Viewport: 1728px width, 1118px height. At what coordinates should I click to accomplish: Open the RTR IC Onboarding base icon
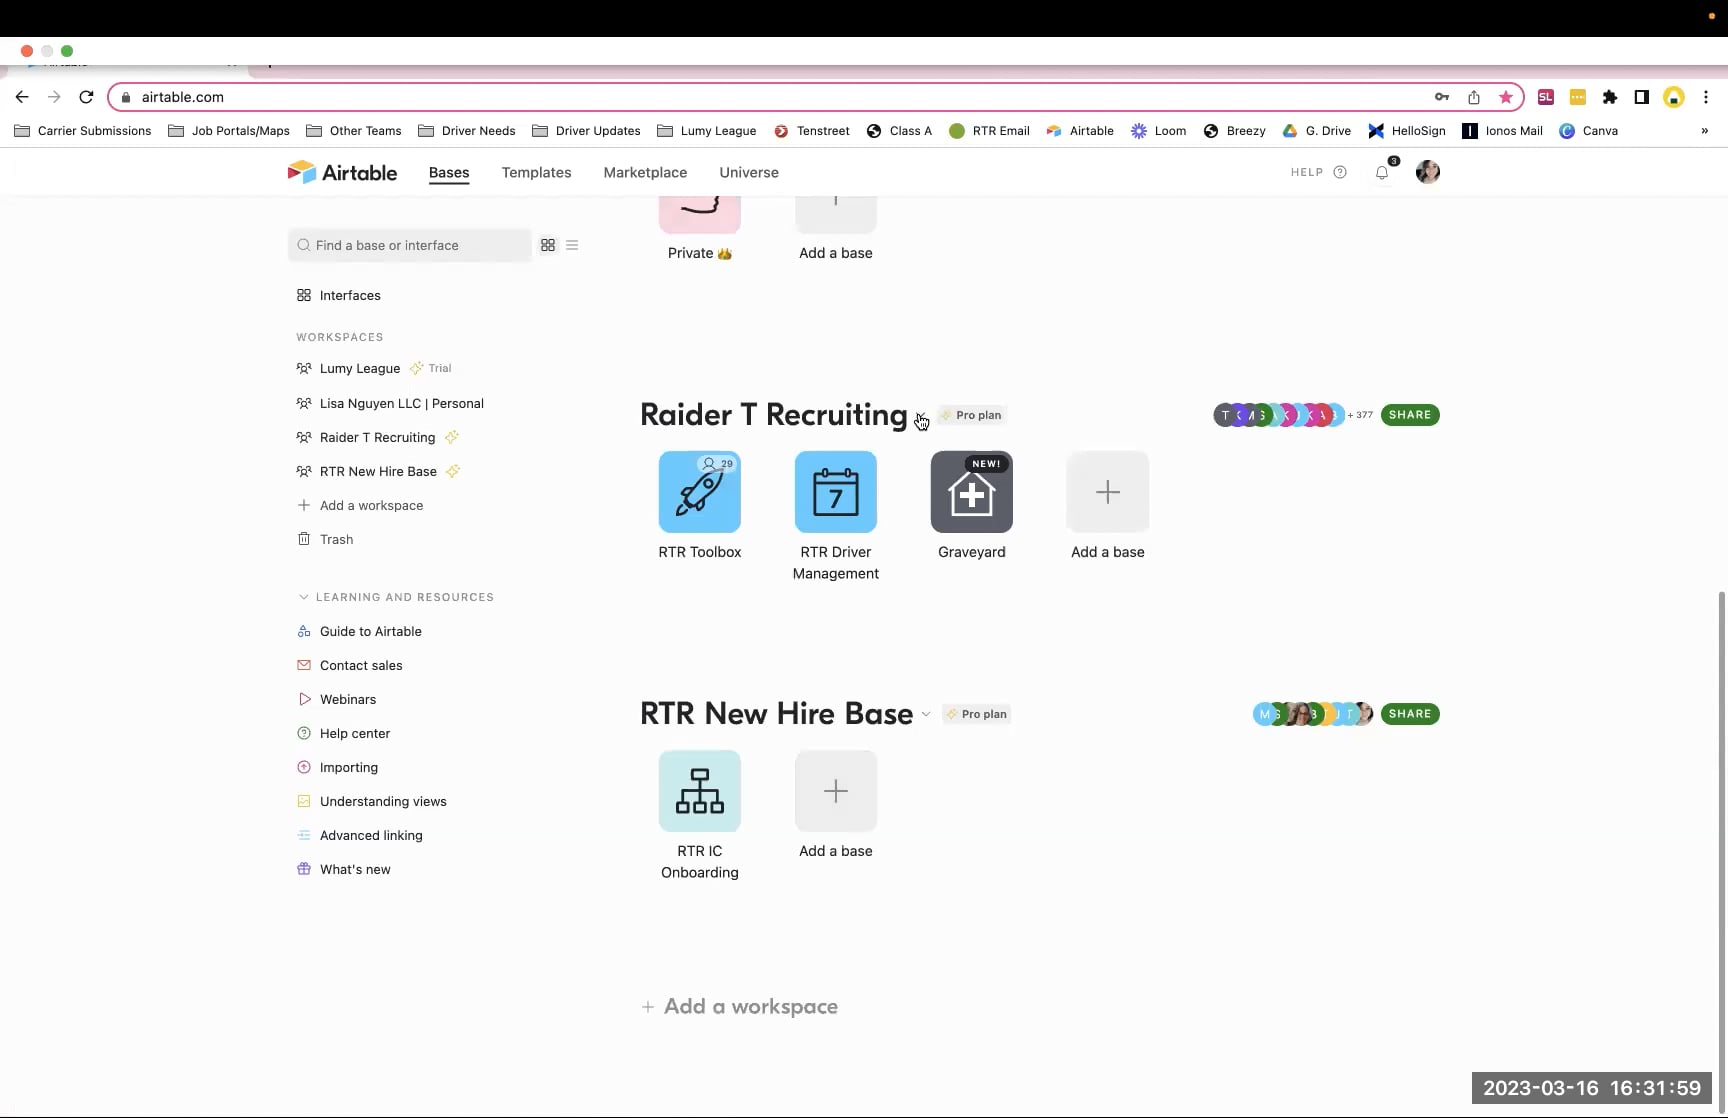click(700, 791)
